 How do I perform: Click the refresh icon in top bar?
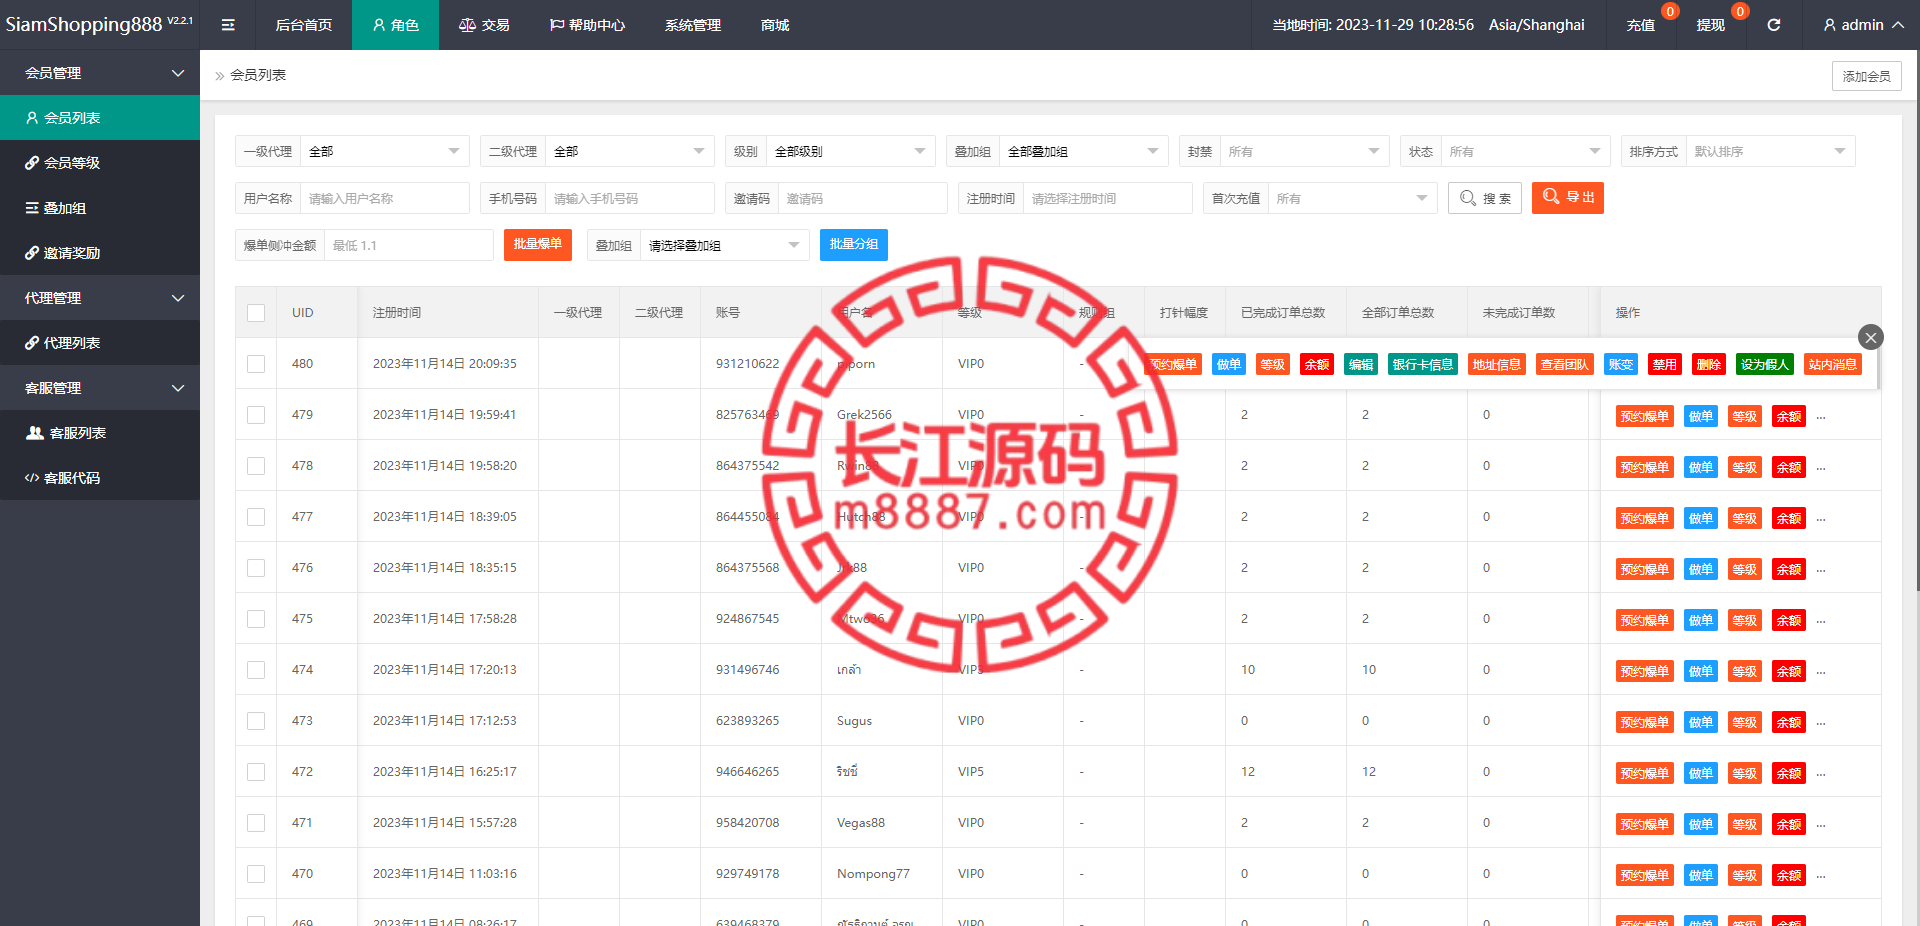[x=1773, y=25]
